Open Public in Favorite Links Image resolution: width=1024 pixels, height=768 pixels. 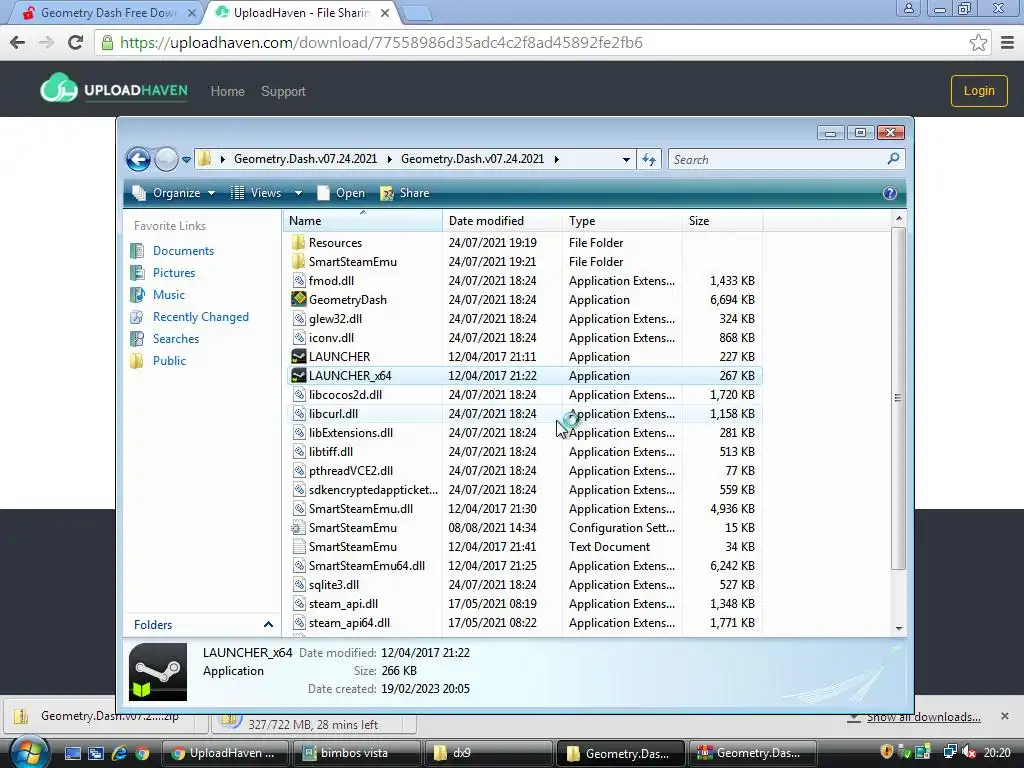[169, 360]
